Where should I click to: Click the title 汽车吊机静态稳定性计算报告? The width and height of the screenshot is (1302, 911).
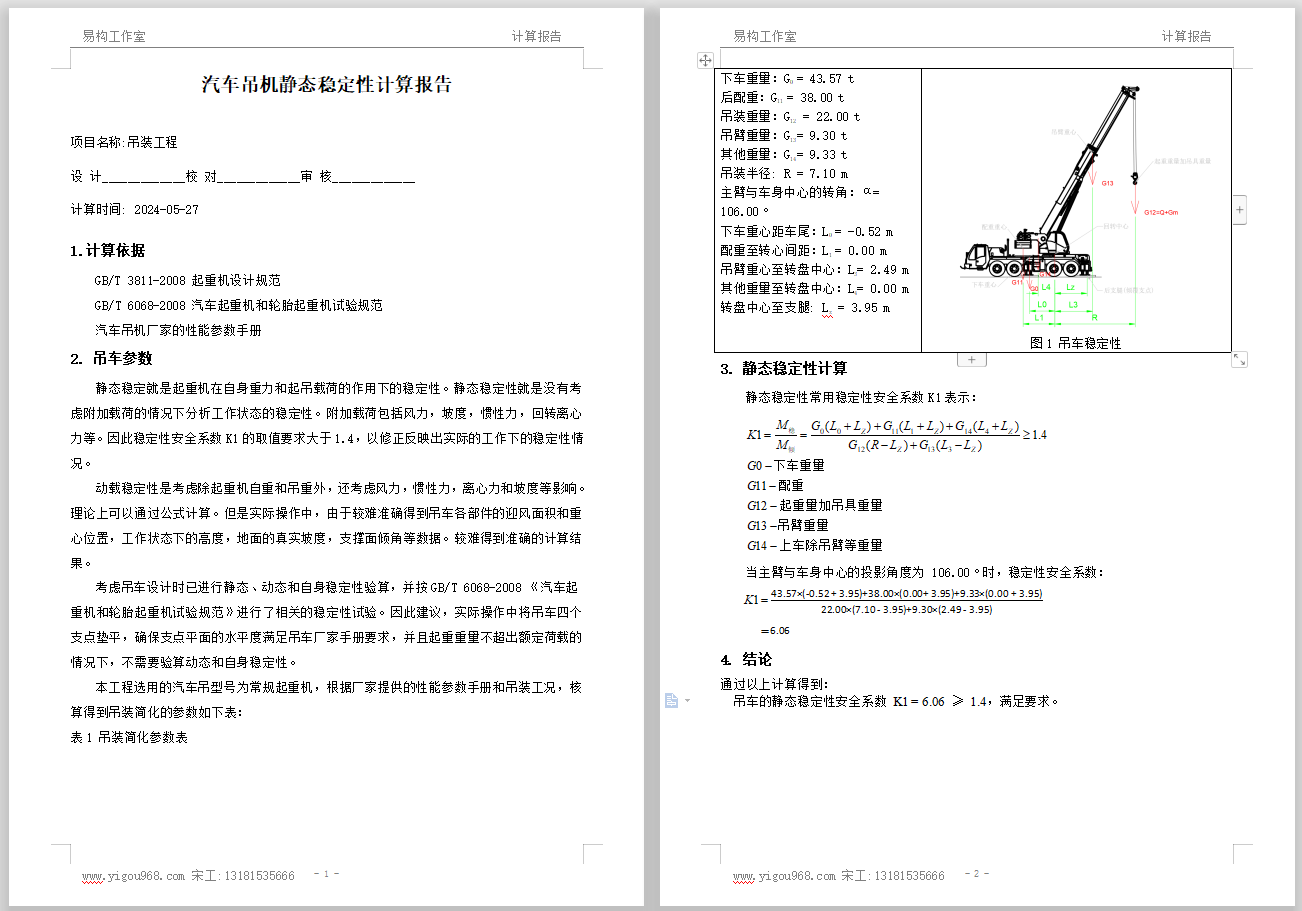pyautogui.click(x=327, y=84)
